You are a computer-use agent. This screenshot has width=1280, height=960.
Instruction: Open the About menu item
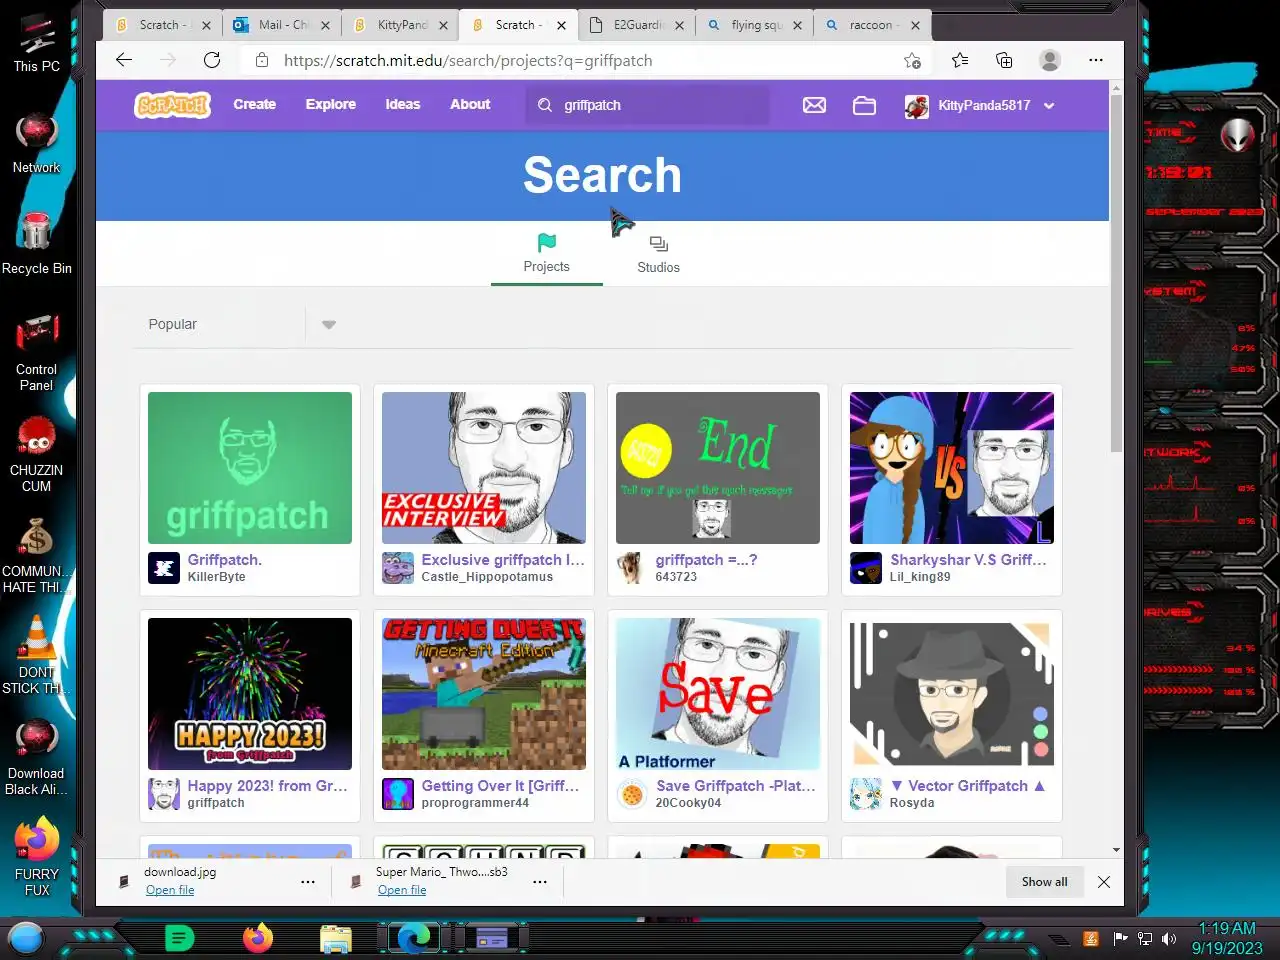(x=470, y=104)
